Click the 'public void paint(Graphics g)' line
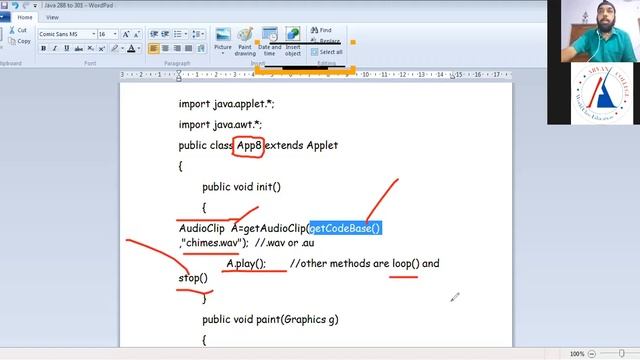Viewport: 640px width, 360px height. pyautogui.click(x=270, y=320)
